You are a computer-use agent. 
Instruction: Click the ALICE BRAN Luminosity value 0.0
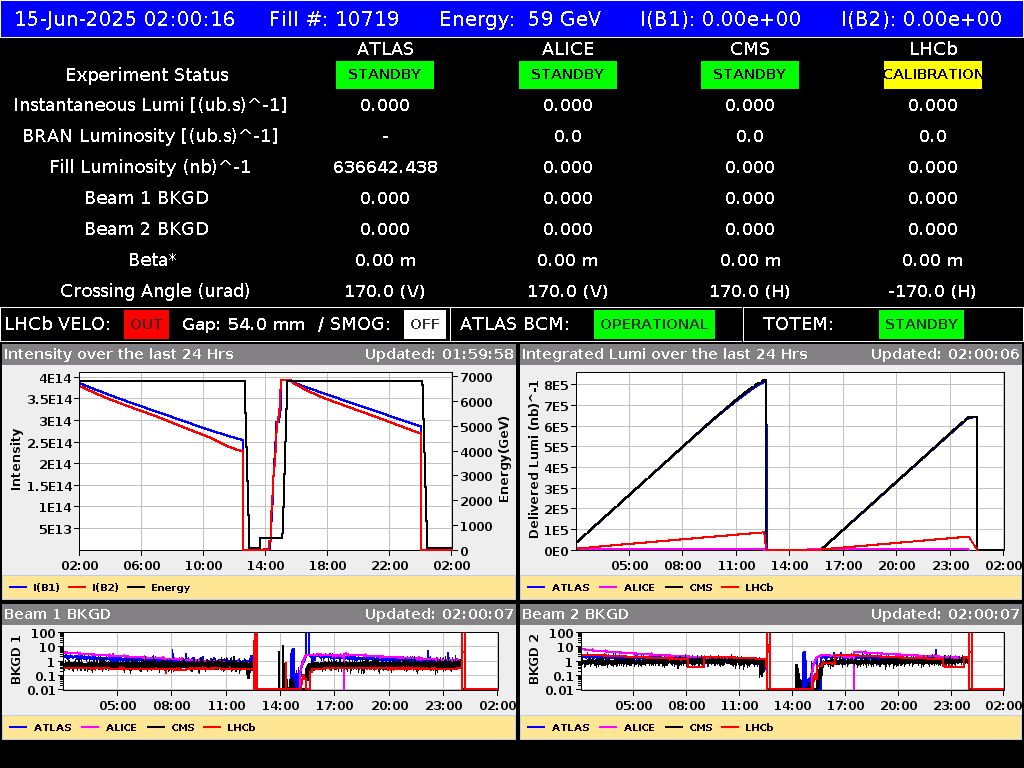click(x=568, y=136)
